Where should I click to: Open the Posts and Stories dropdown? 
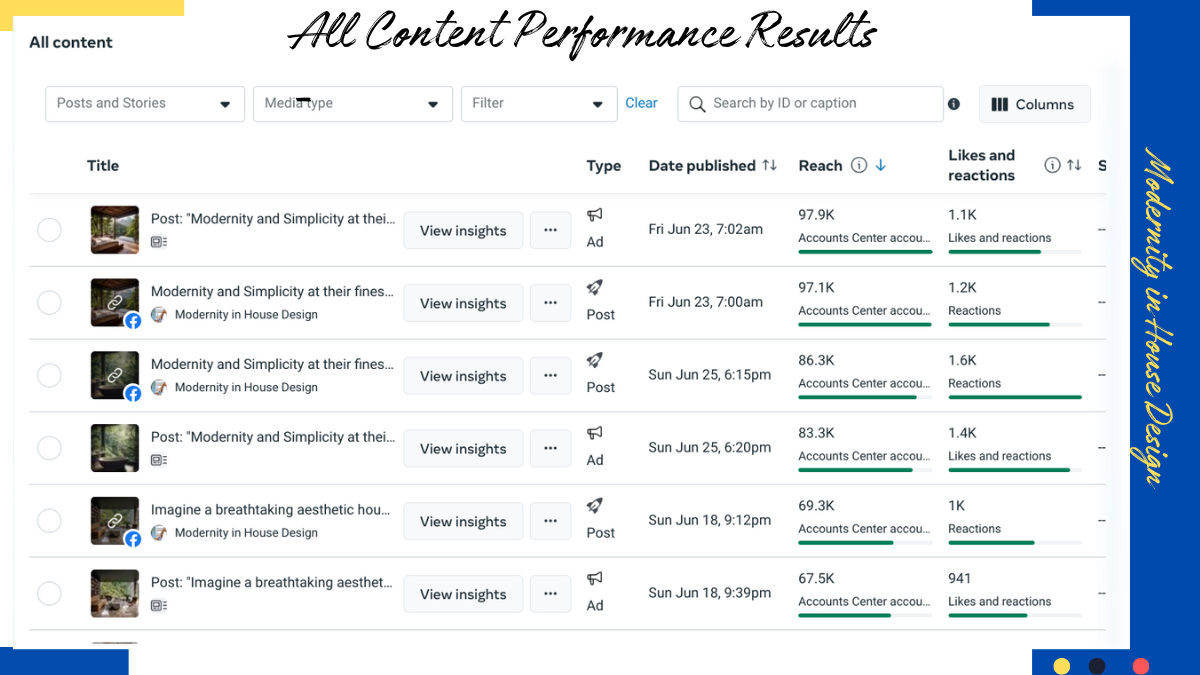click(x=145, y=104)
